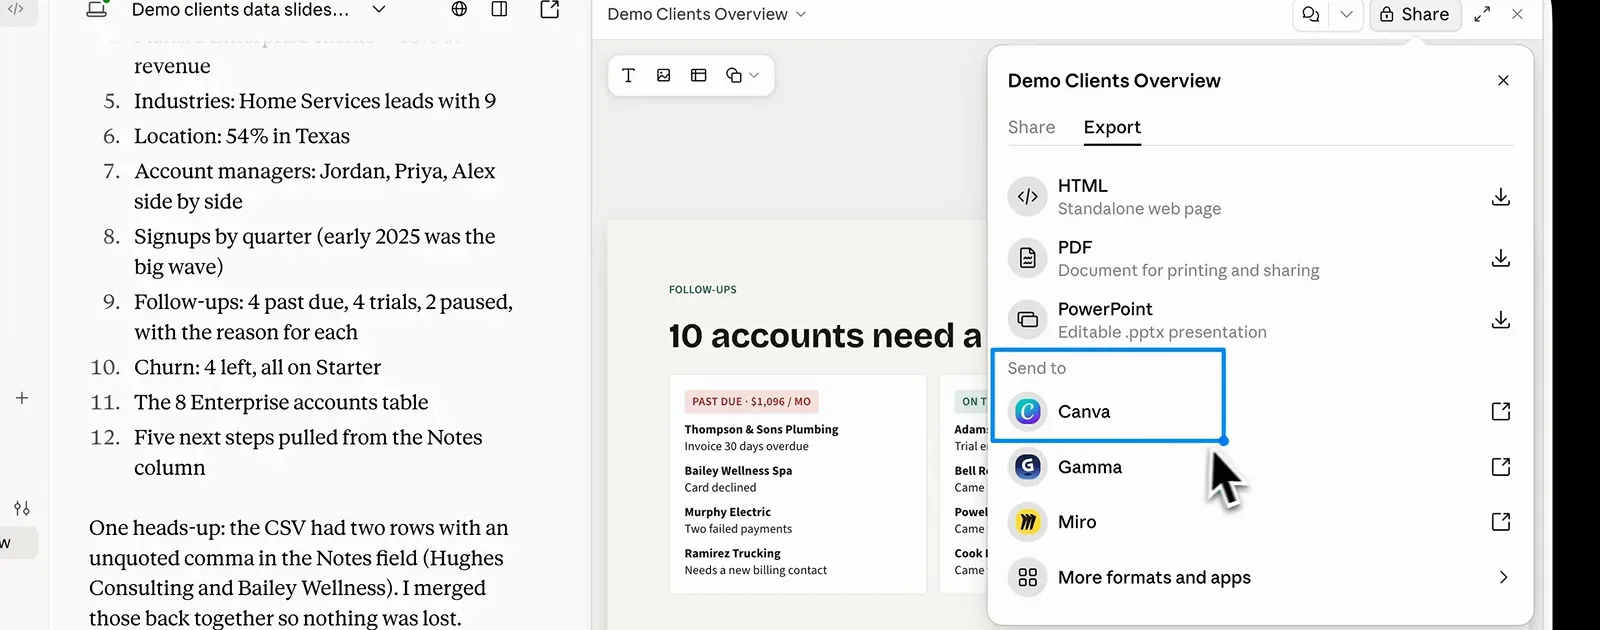Select the Shapes tool

click(734, 75)
